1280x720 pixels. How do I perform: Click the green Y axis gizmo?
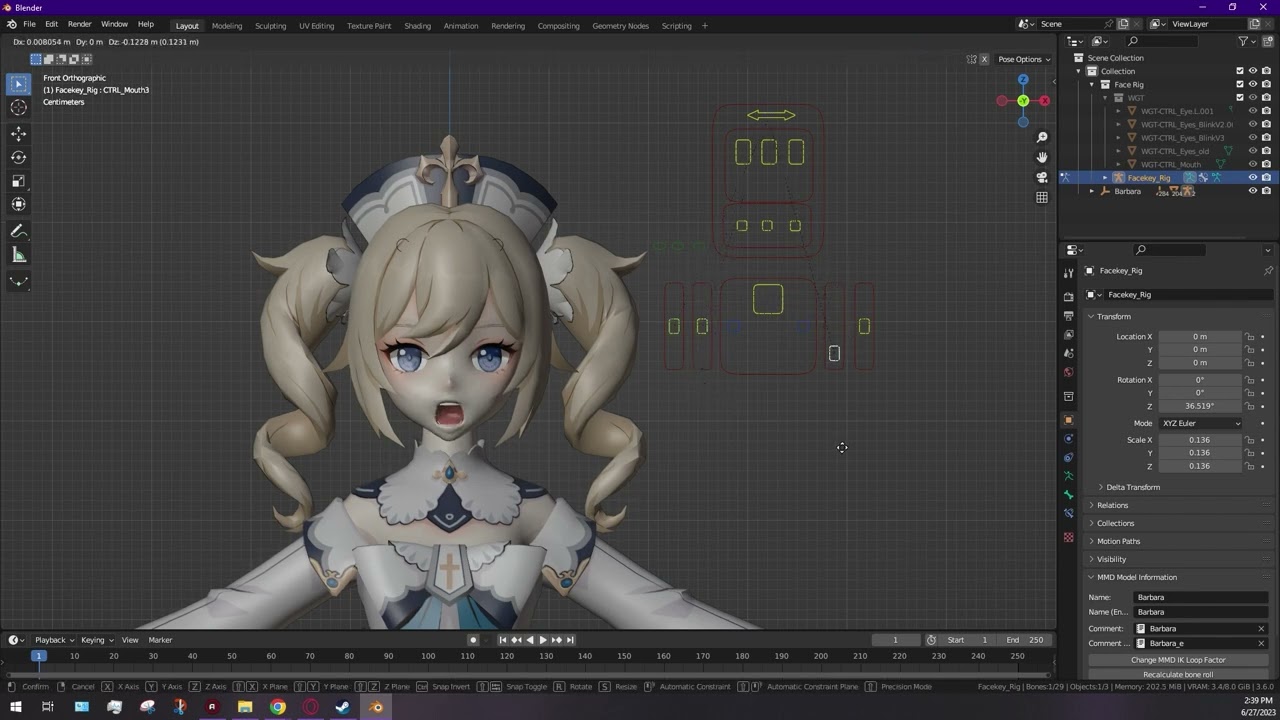(x=1023, y=101)
